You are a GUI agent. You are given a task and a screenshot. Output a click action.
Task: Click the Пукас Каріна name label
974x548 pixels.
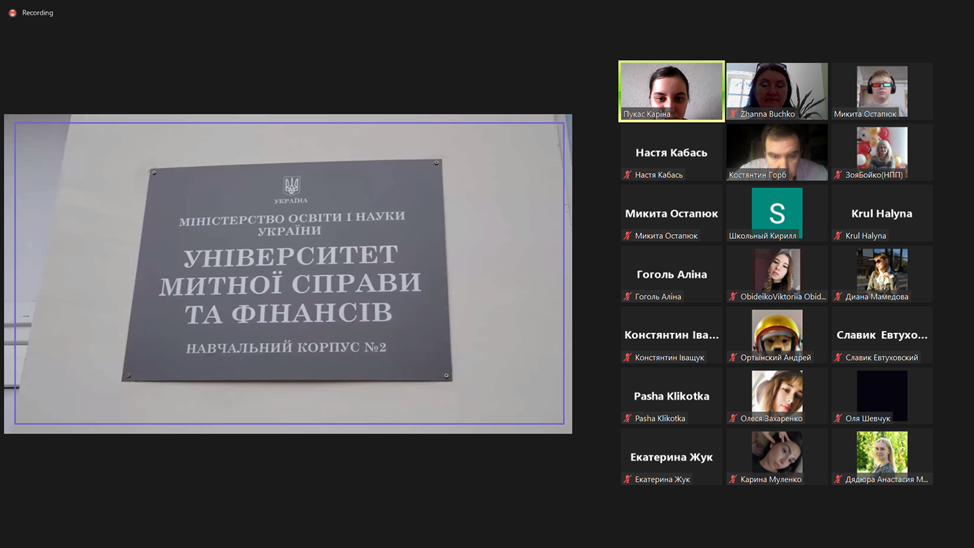(647, 114)
